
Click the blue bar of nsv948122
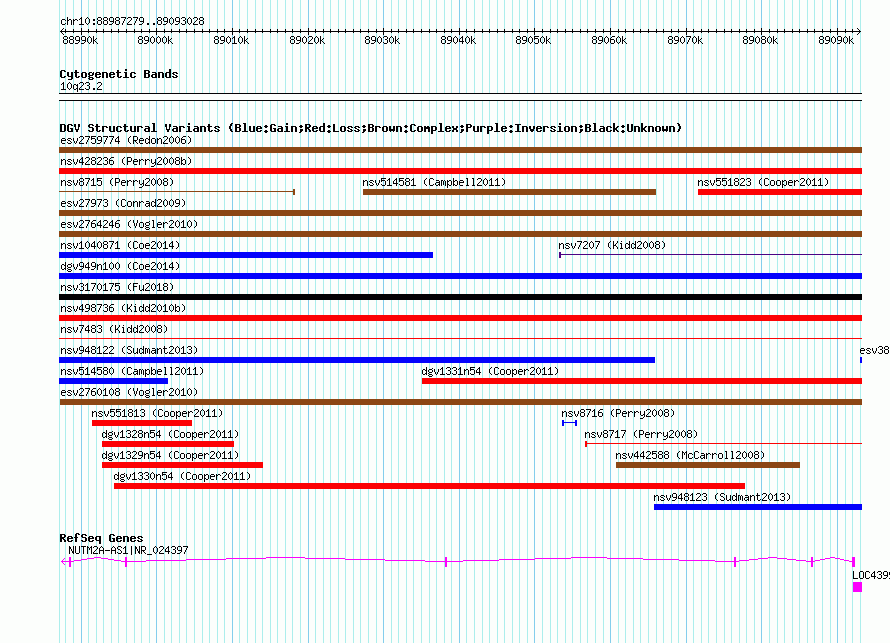(357, 360)
